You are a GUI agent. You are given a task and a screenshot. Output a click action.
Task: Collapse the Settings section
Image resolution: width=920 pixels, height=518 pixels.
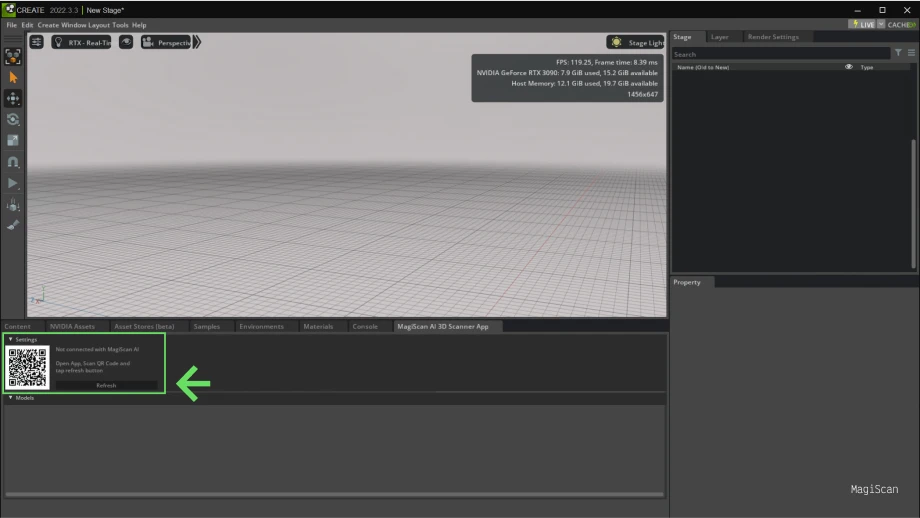coord(11,340)
